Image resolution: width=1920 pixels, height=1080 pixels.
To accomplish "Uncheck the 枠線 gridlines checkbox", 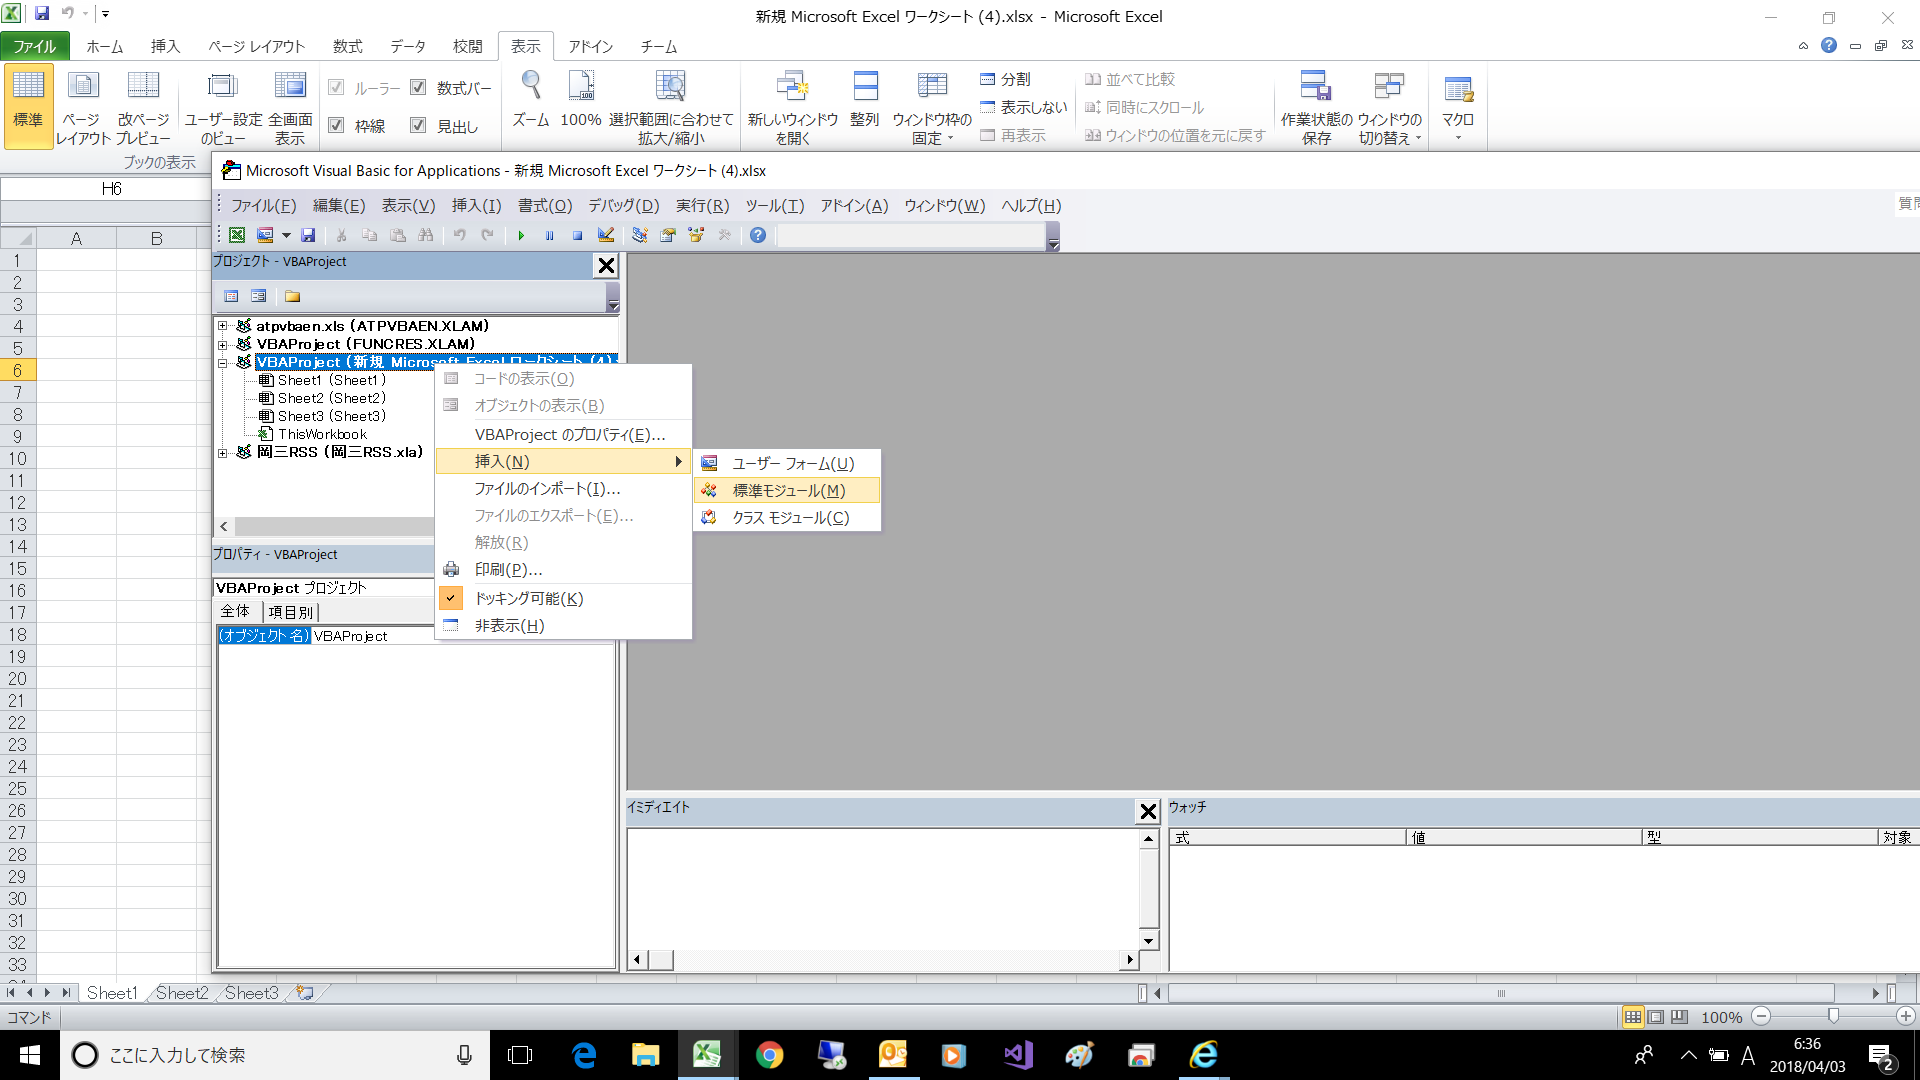I will point(337,126).
